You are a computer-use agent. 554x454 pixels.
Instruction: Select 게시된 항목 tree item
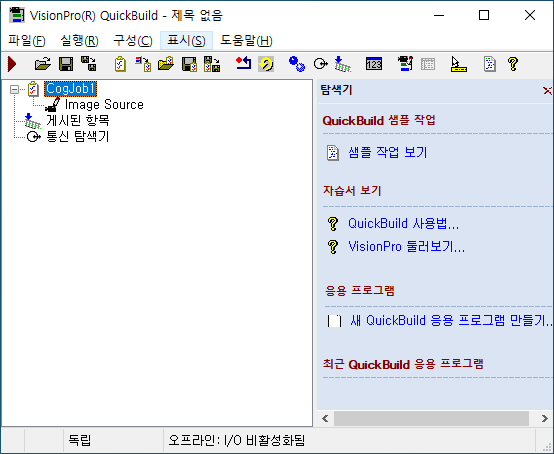click(x=78, y=120)
